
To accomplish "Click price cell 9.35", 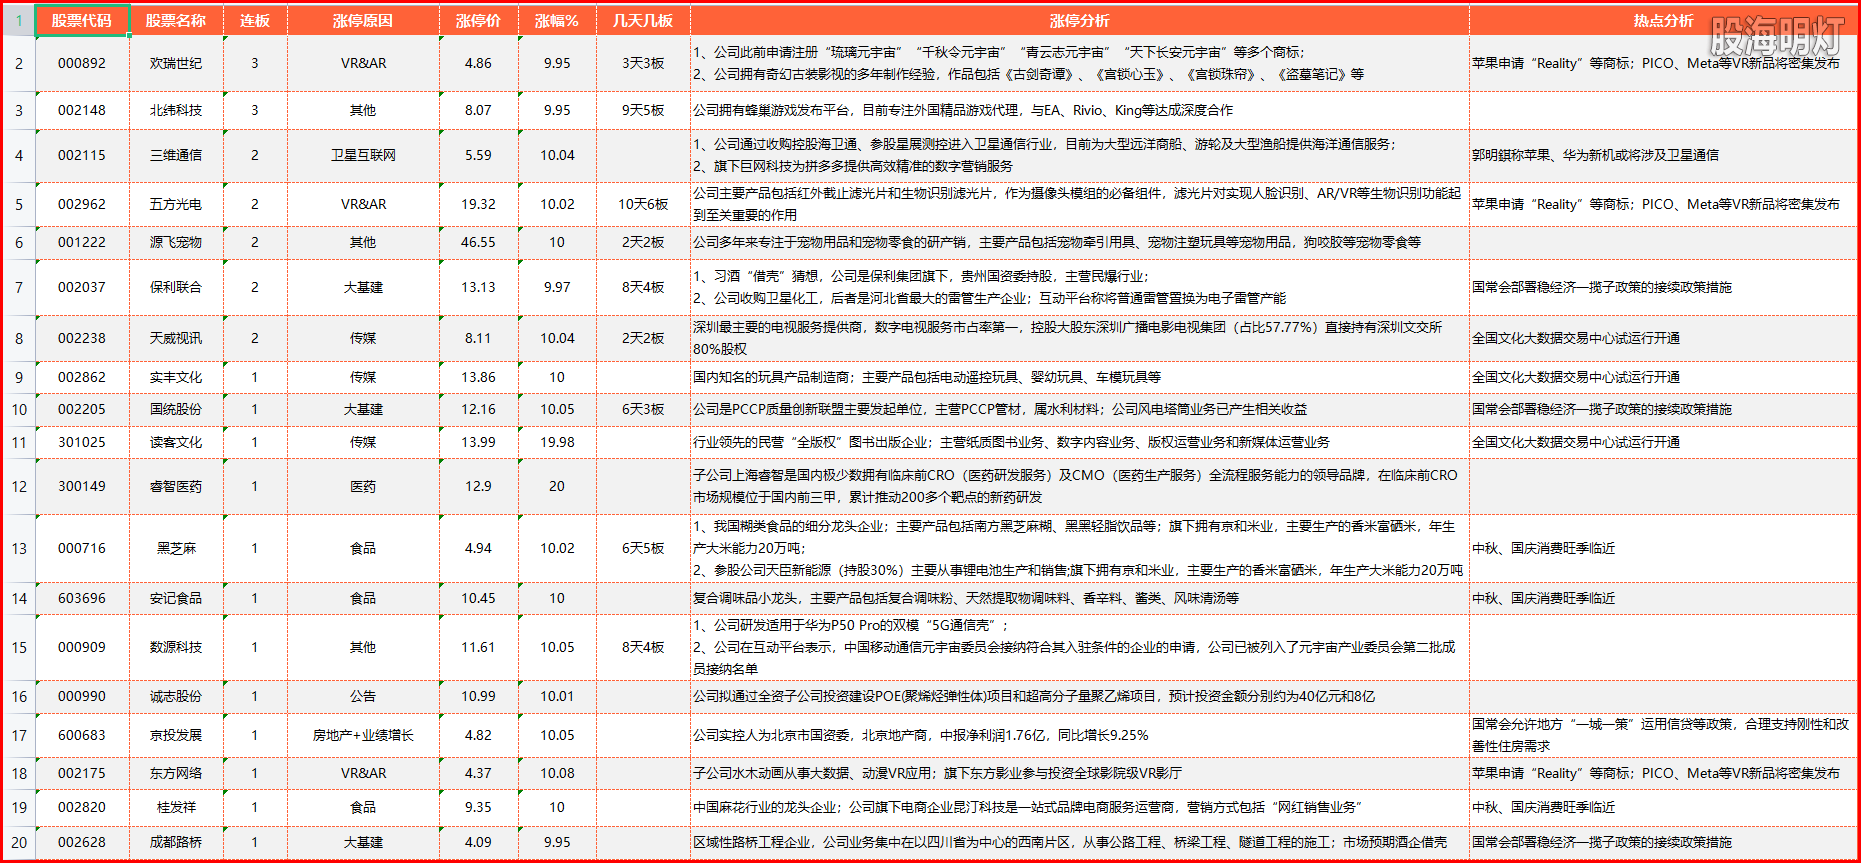I will (478, 807).
